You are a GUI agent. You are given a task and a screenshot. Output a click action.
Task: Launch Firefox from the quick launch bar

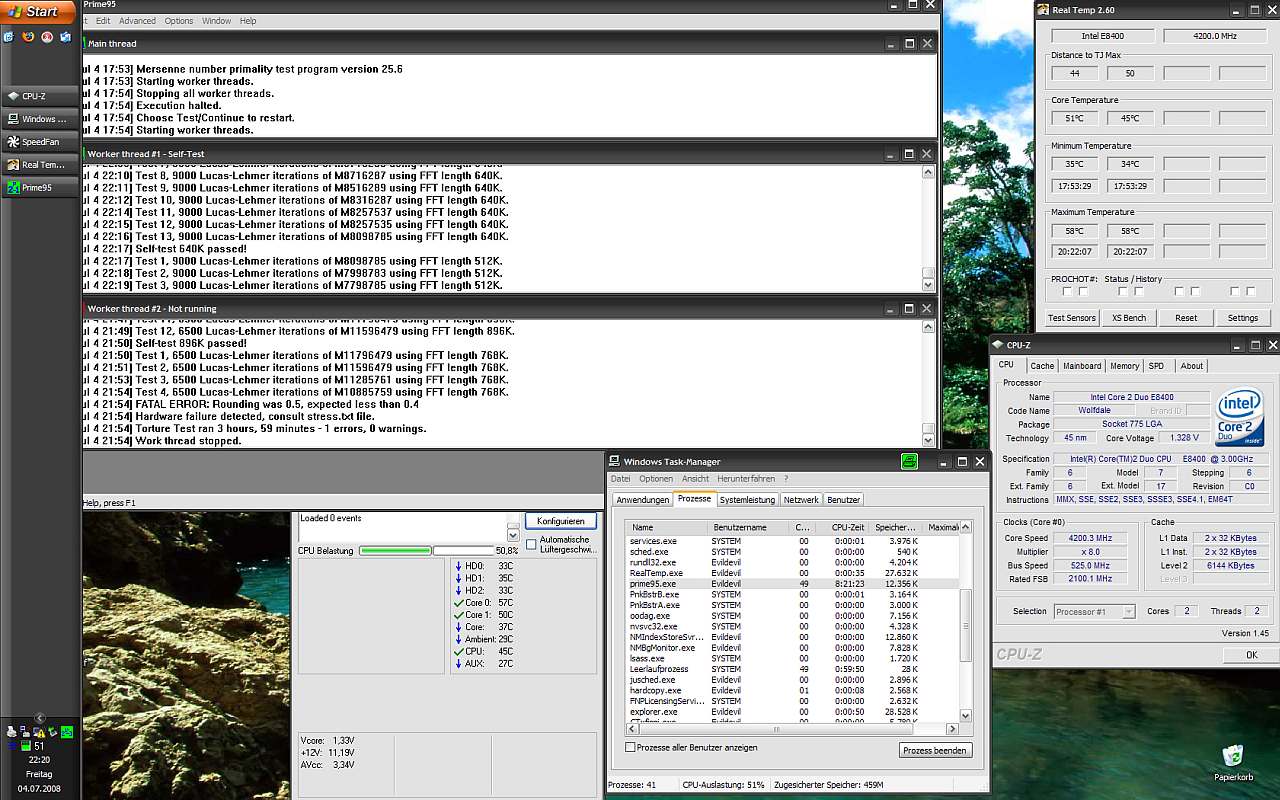28,37
